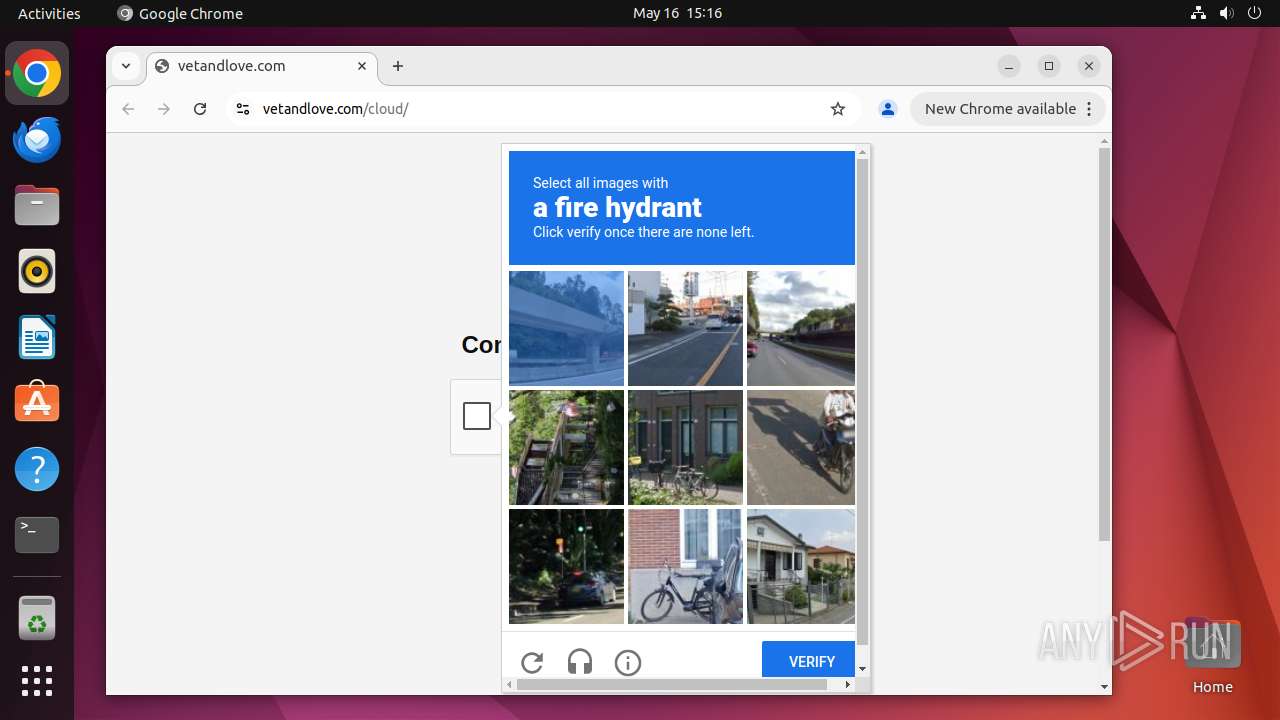Select the parked bicycle by wall tile
This screenshot has width=1280, height=720.
click(x=685, y=566)
